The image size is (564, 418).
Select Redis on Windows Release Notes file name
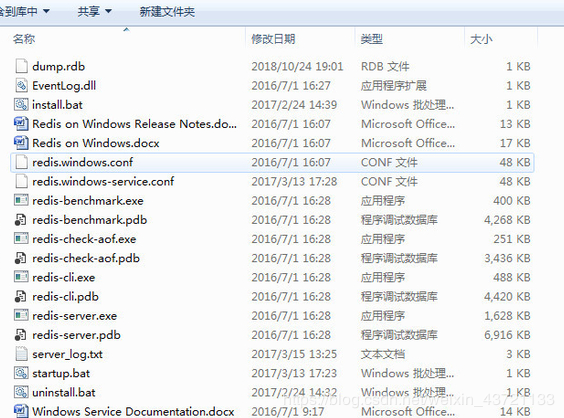click(135, 124)
